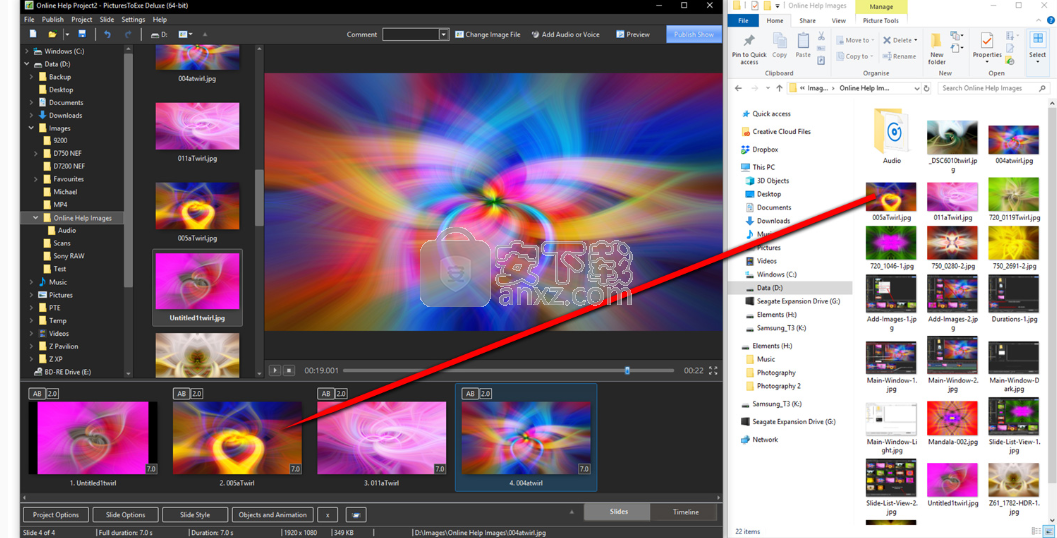Switch to Slides view
The image size is (1057, 538).
[618, 512]
